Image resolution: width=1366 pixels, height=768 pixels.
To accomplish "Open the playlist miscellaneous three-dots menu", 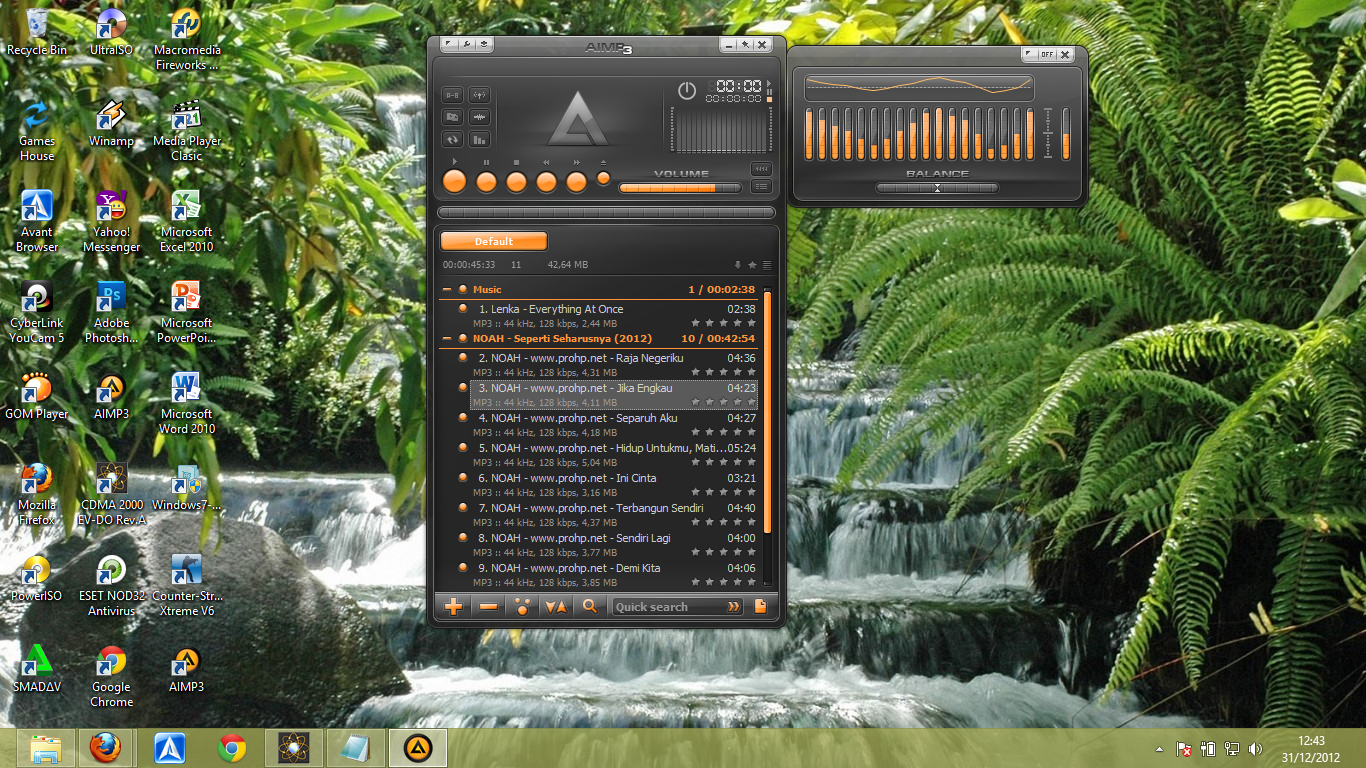I will point(521,606).
